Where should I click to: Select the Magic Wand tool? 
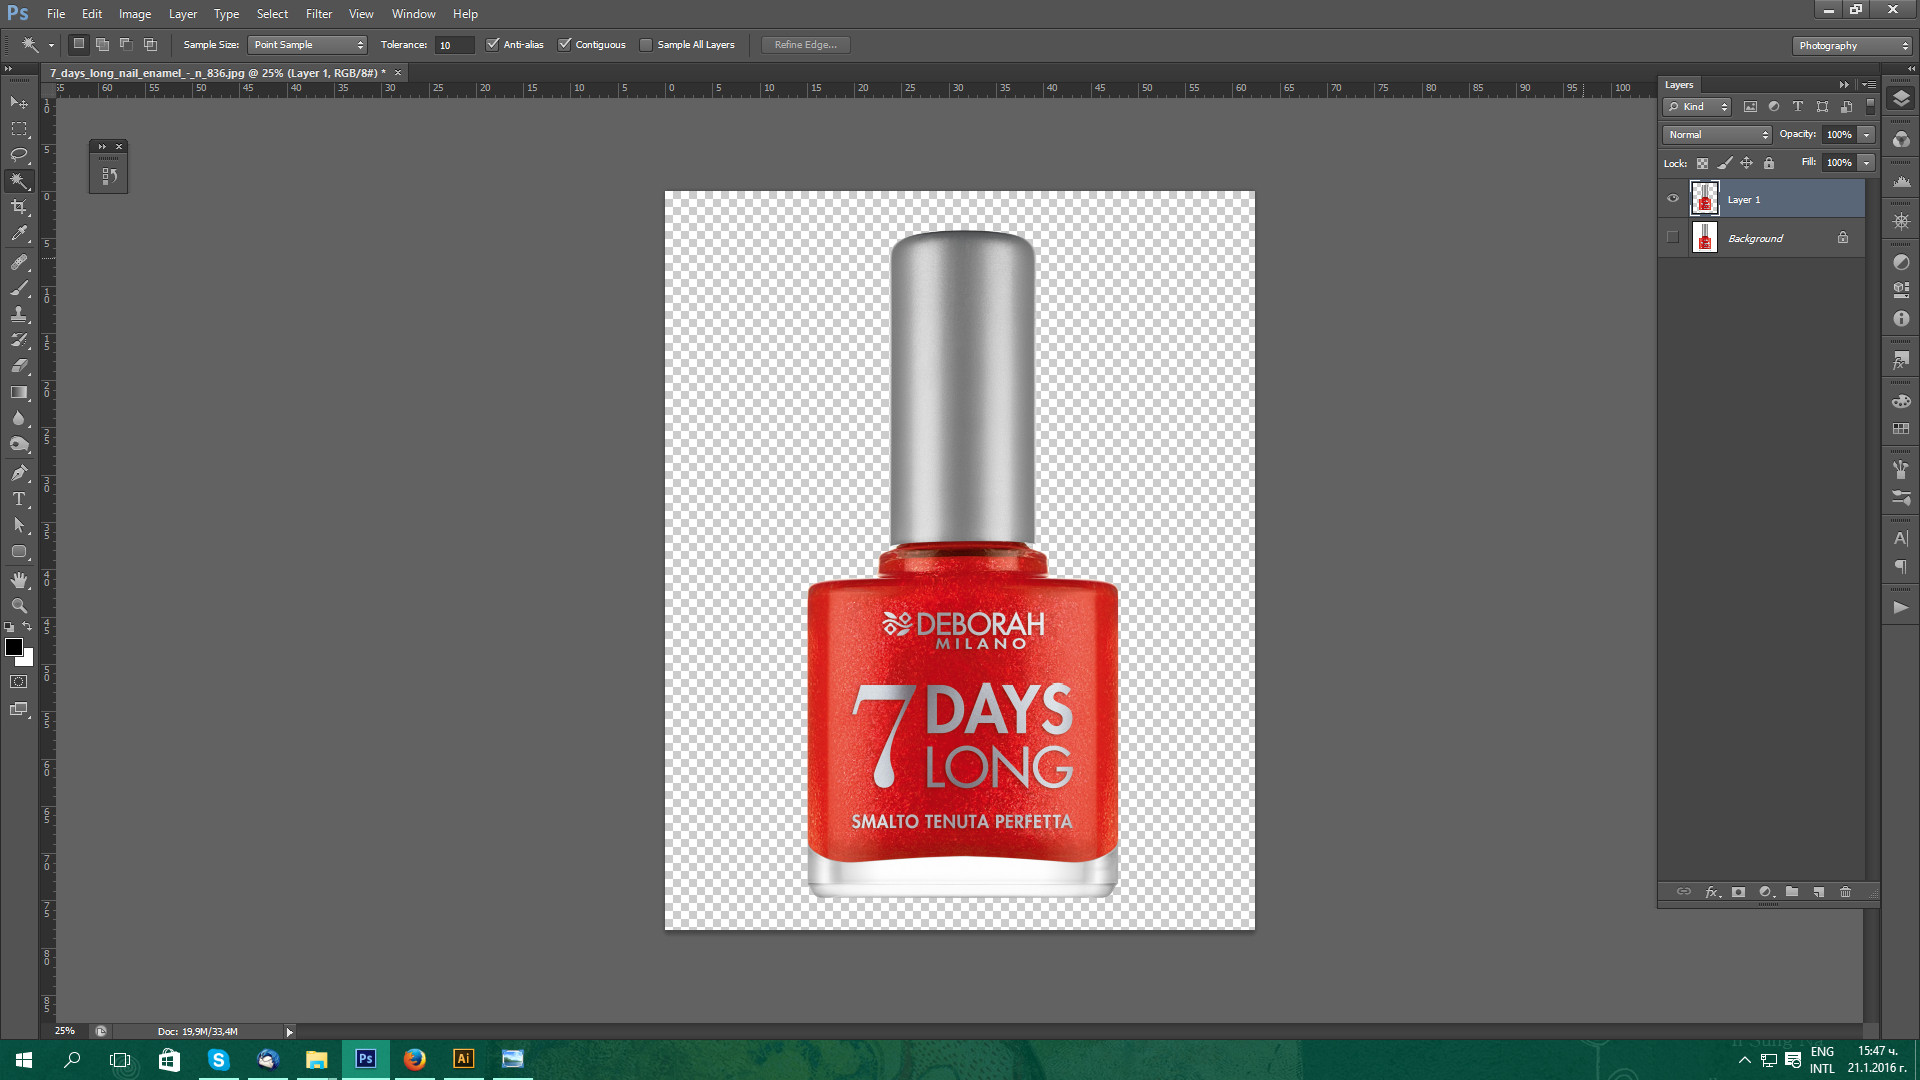coord(19,181)
